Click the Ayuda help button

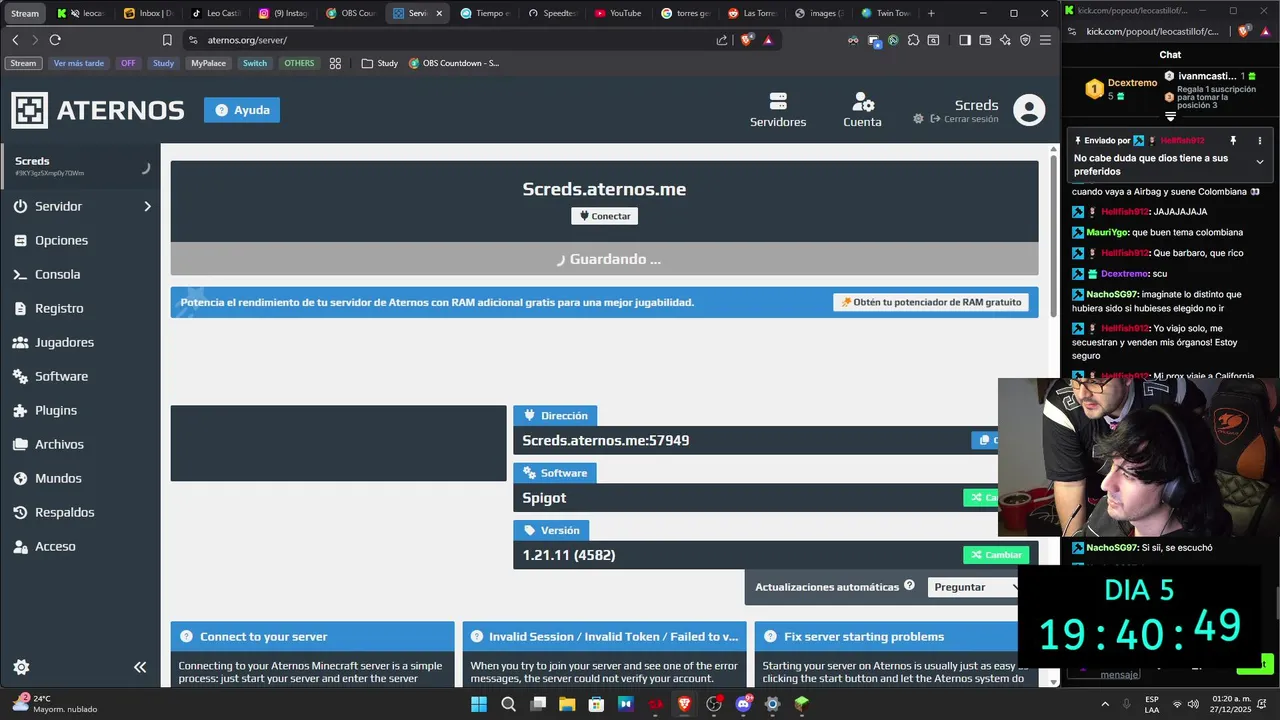tap(242, 110)
